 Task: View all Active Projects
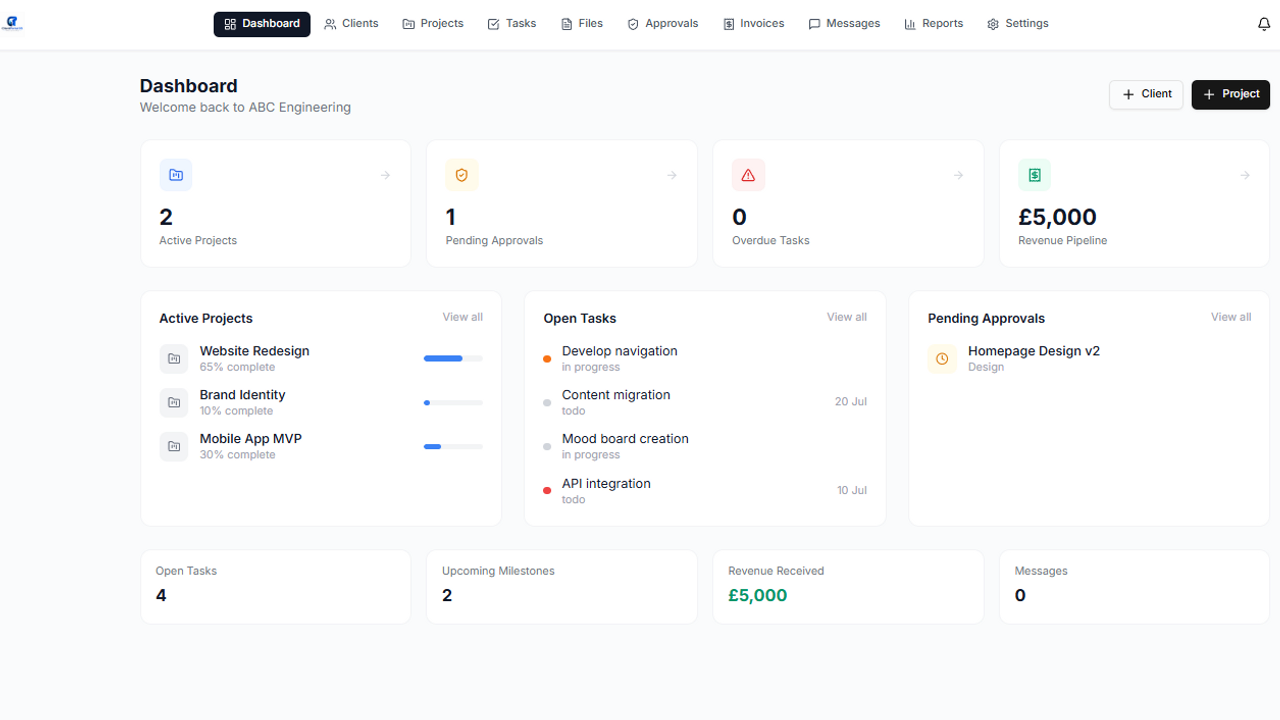[x=463, y=317]
